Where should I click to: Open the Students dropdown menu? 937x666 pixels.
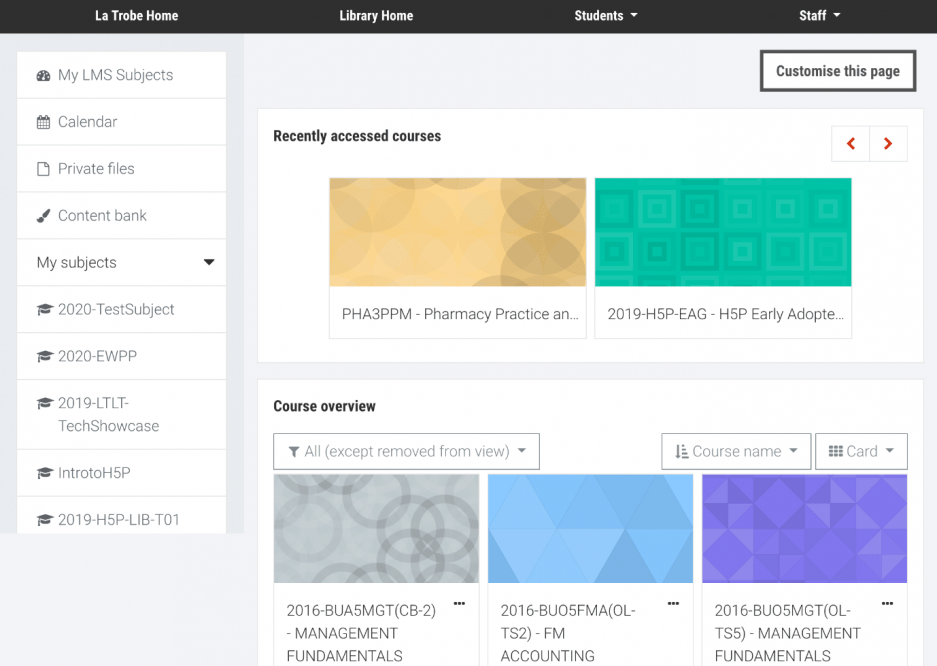605,16
